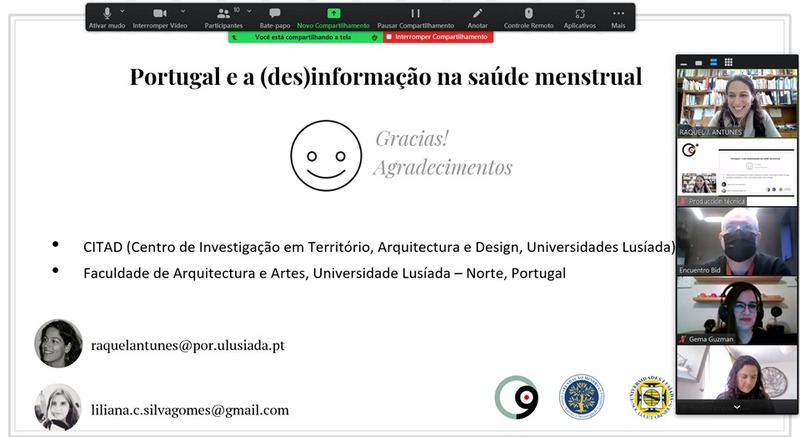The image size is (800, 437).
Task: Open the Bate-papo chat
Action: pos(274,14)
